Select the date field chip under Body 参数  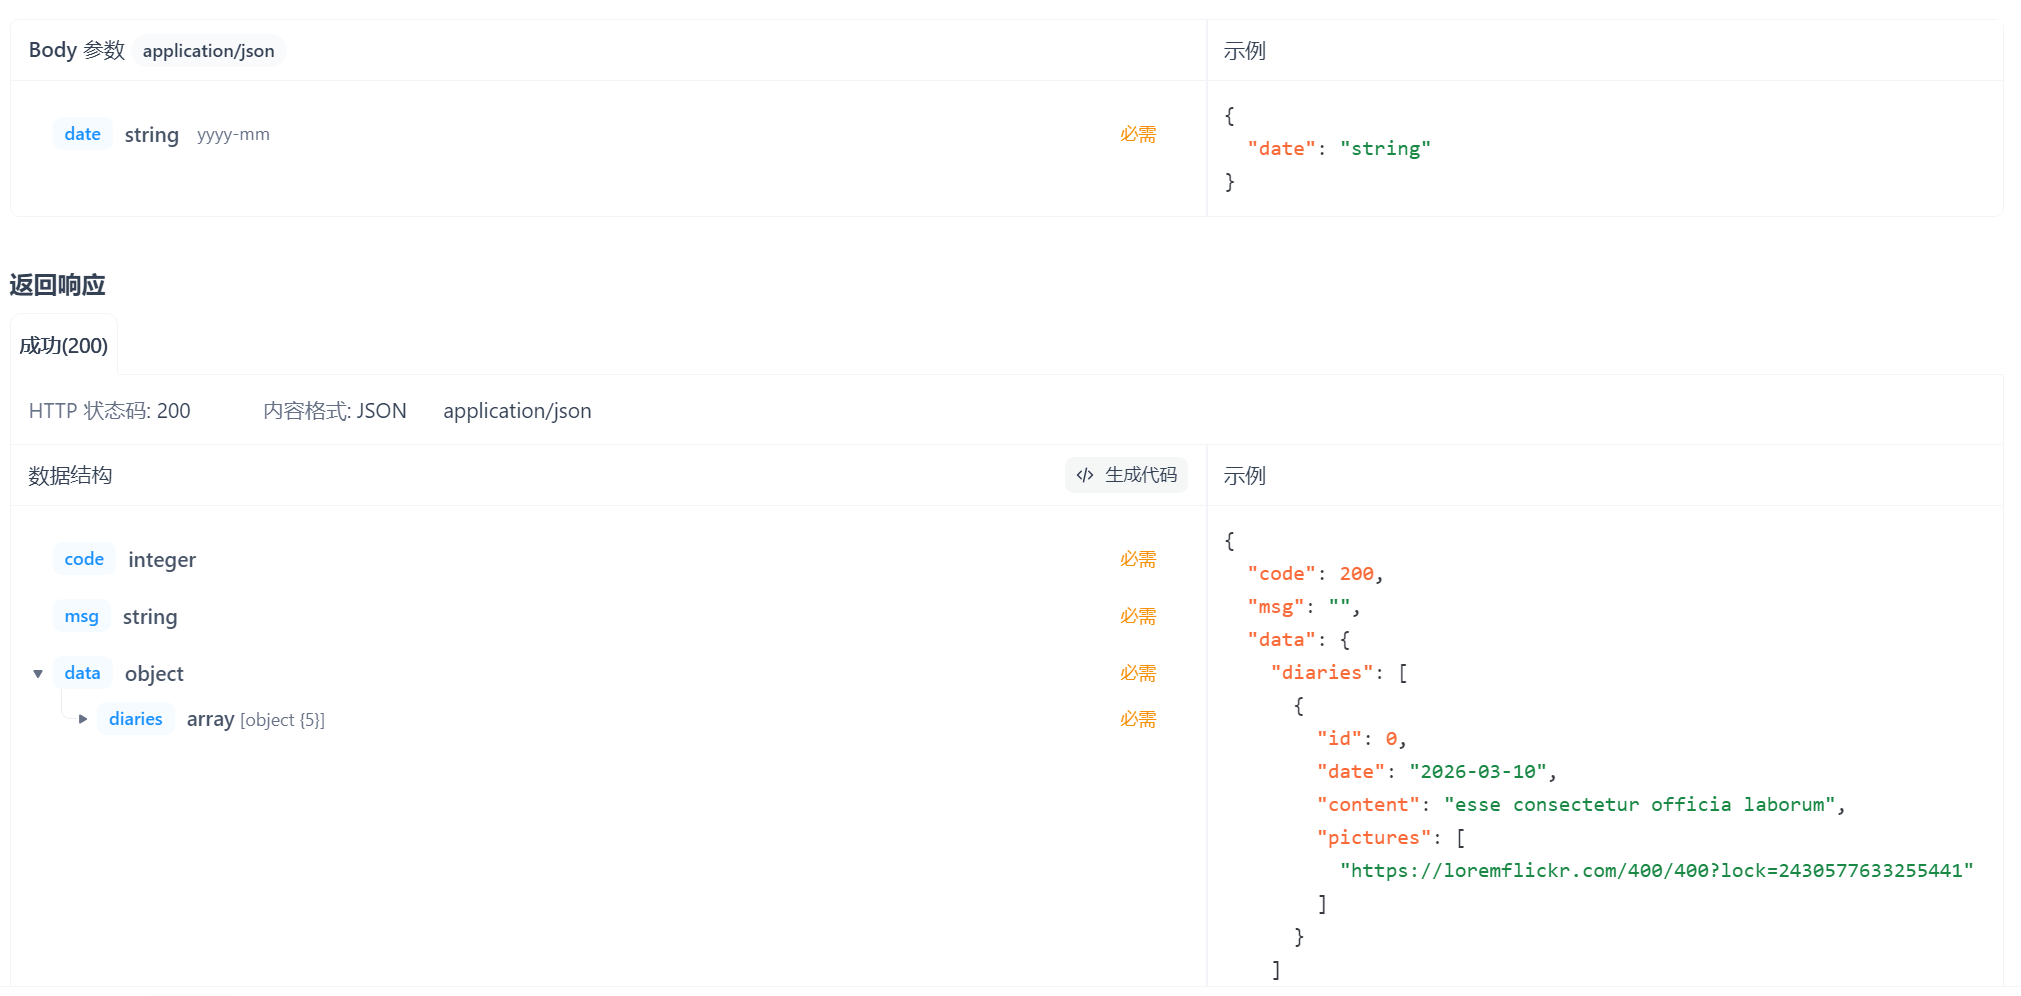pos(82,133)
